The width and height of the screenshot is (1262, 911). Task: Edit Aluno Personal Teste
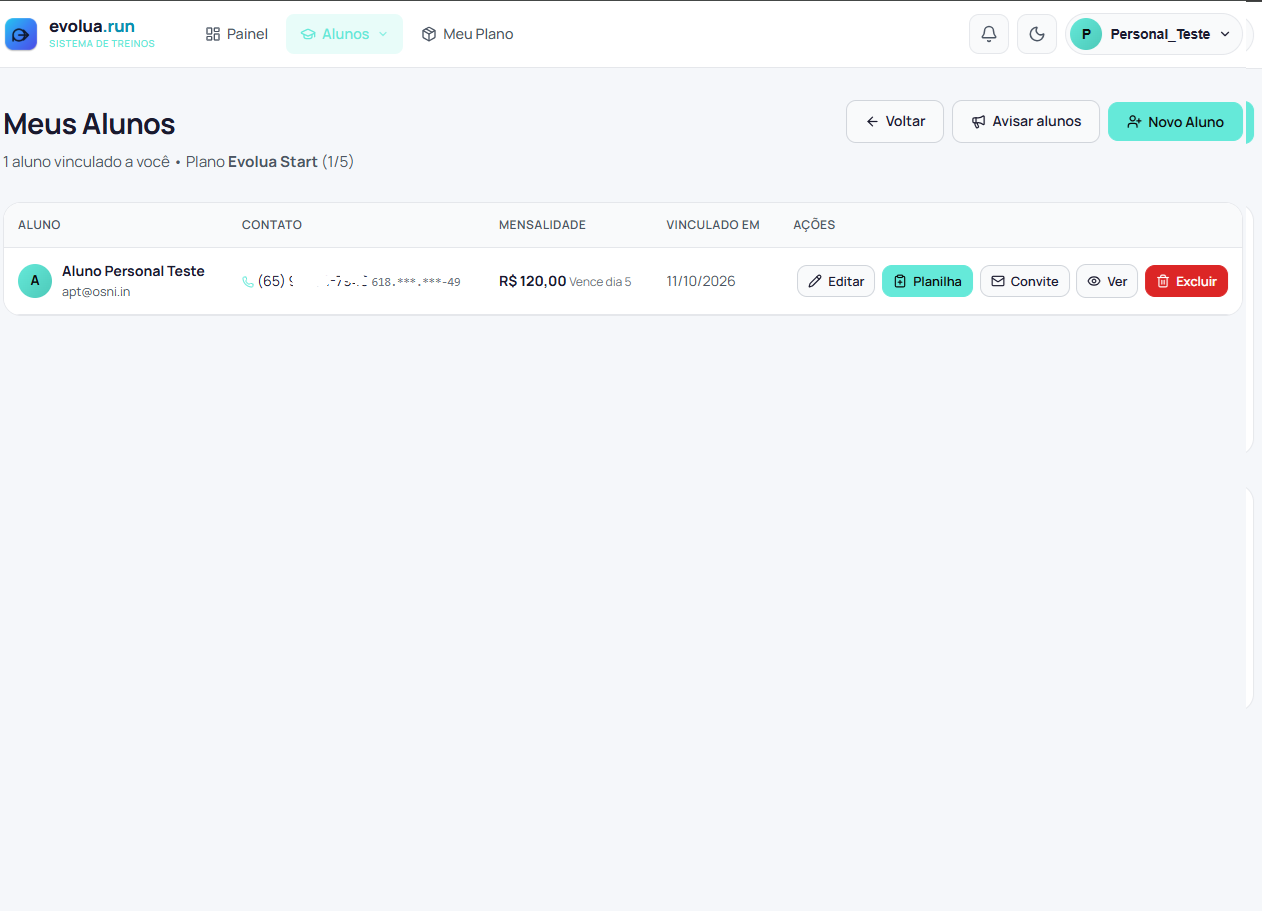click(836, 281)
